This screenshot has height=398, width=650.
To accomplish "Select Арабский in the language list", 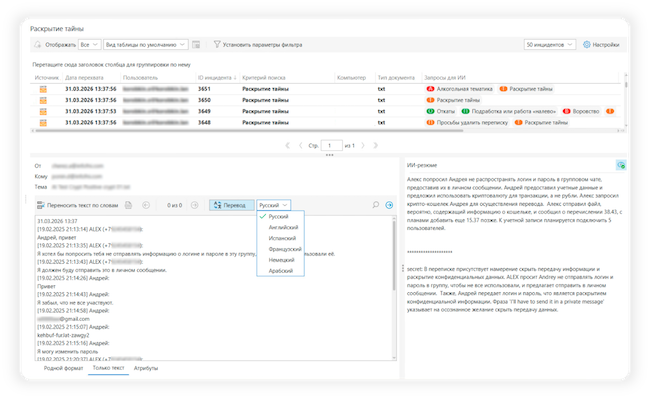I will (x=281, y=271).
